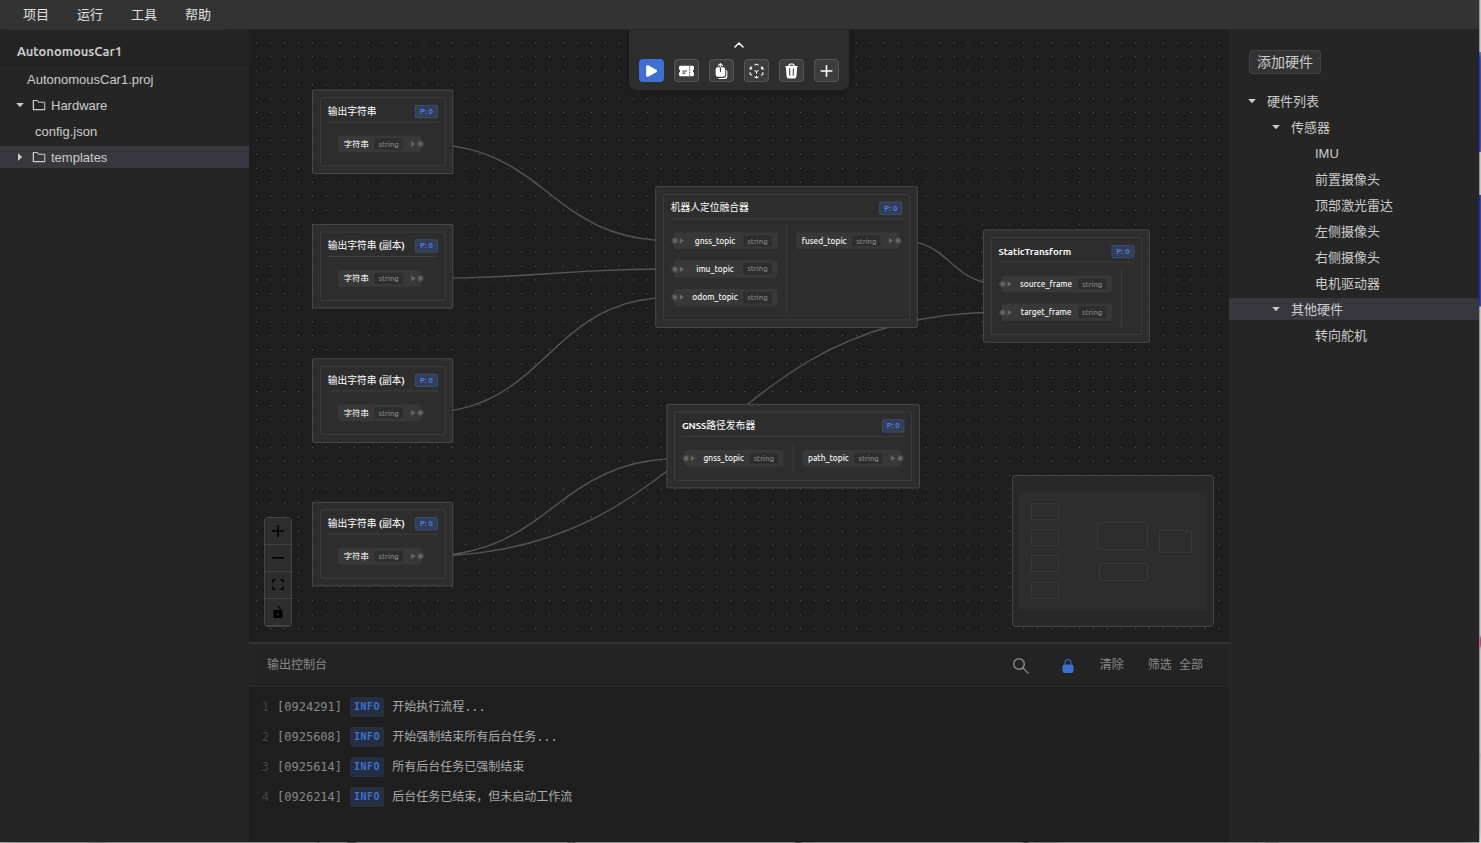Click the ticket-shaped icon in the canvas toolbar
1481x843 pixels.
[x=686, y=71]
